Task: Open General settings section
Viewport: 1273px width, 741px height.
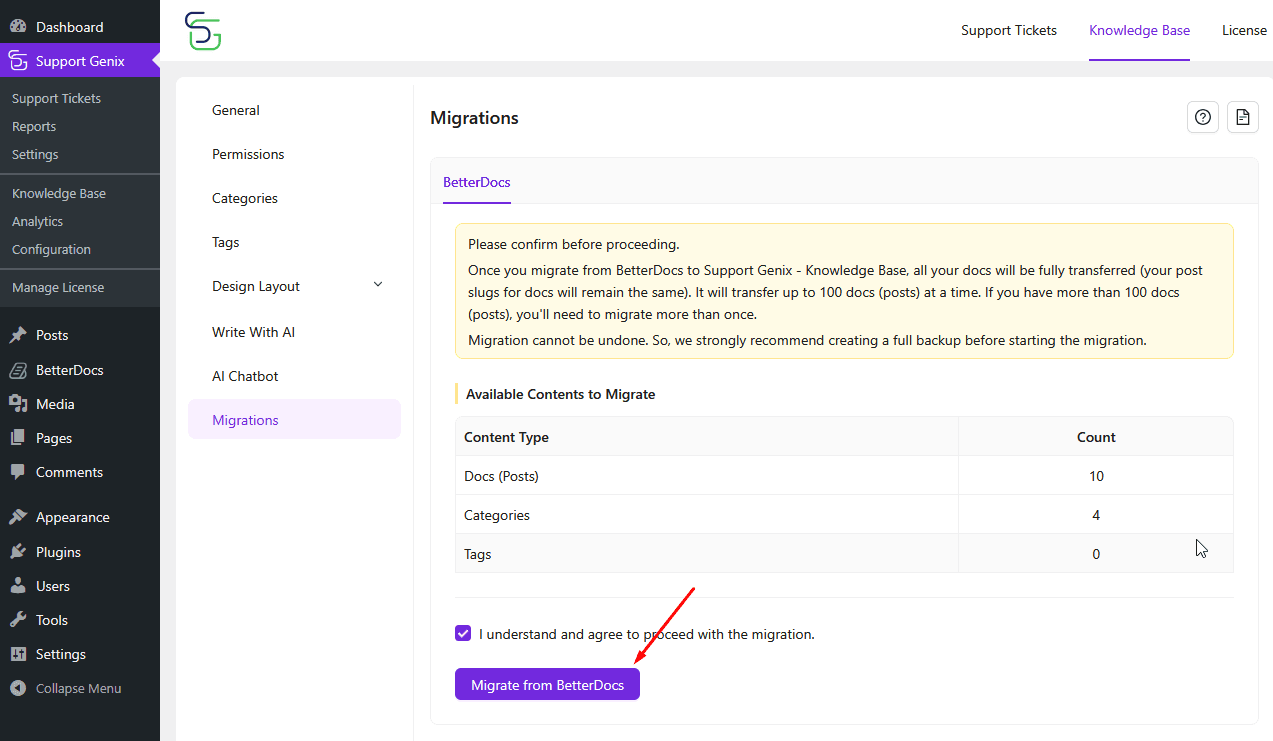Action: click(x=294, y=110)
